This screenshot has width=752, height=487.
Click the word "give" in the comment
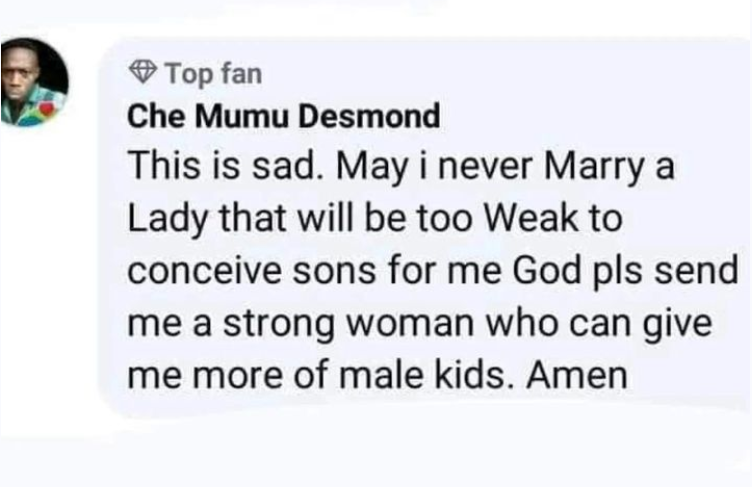tap(690, 326)
